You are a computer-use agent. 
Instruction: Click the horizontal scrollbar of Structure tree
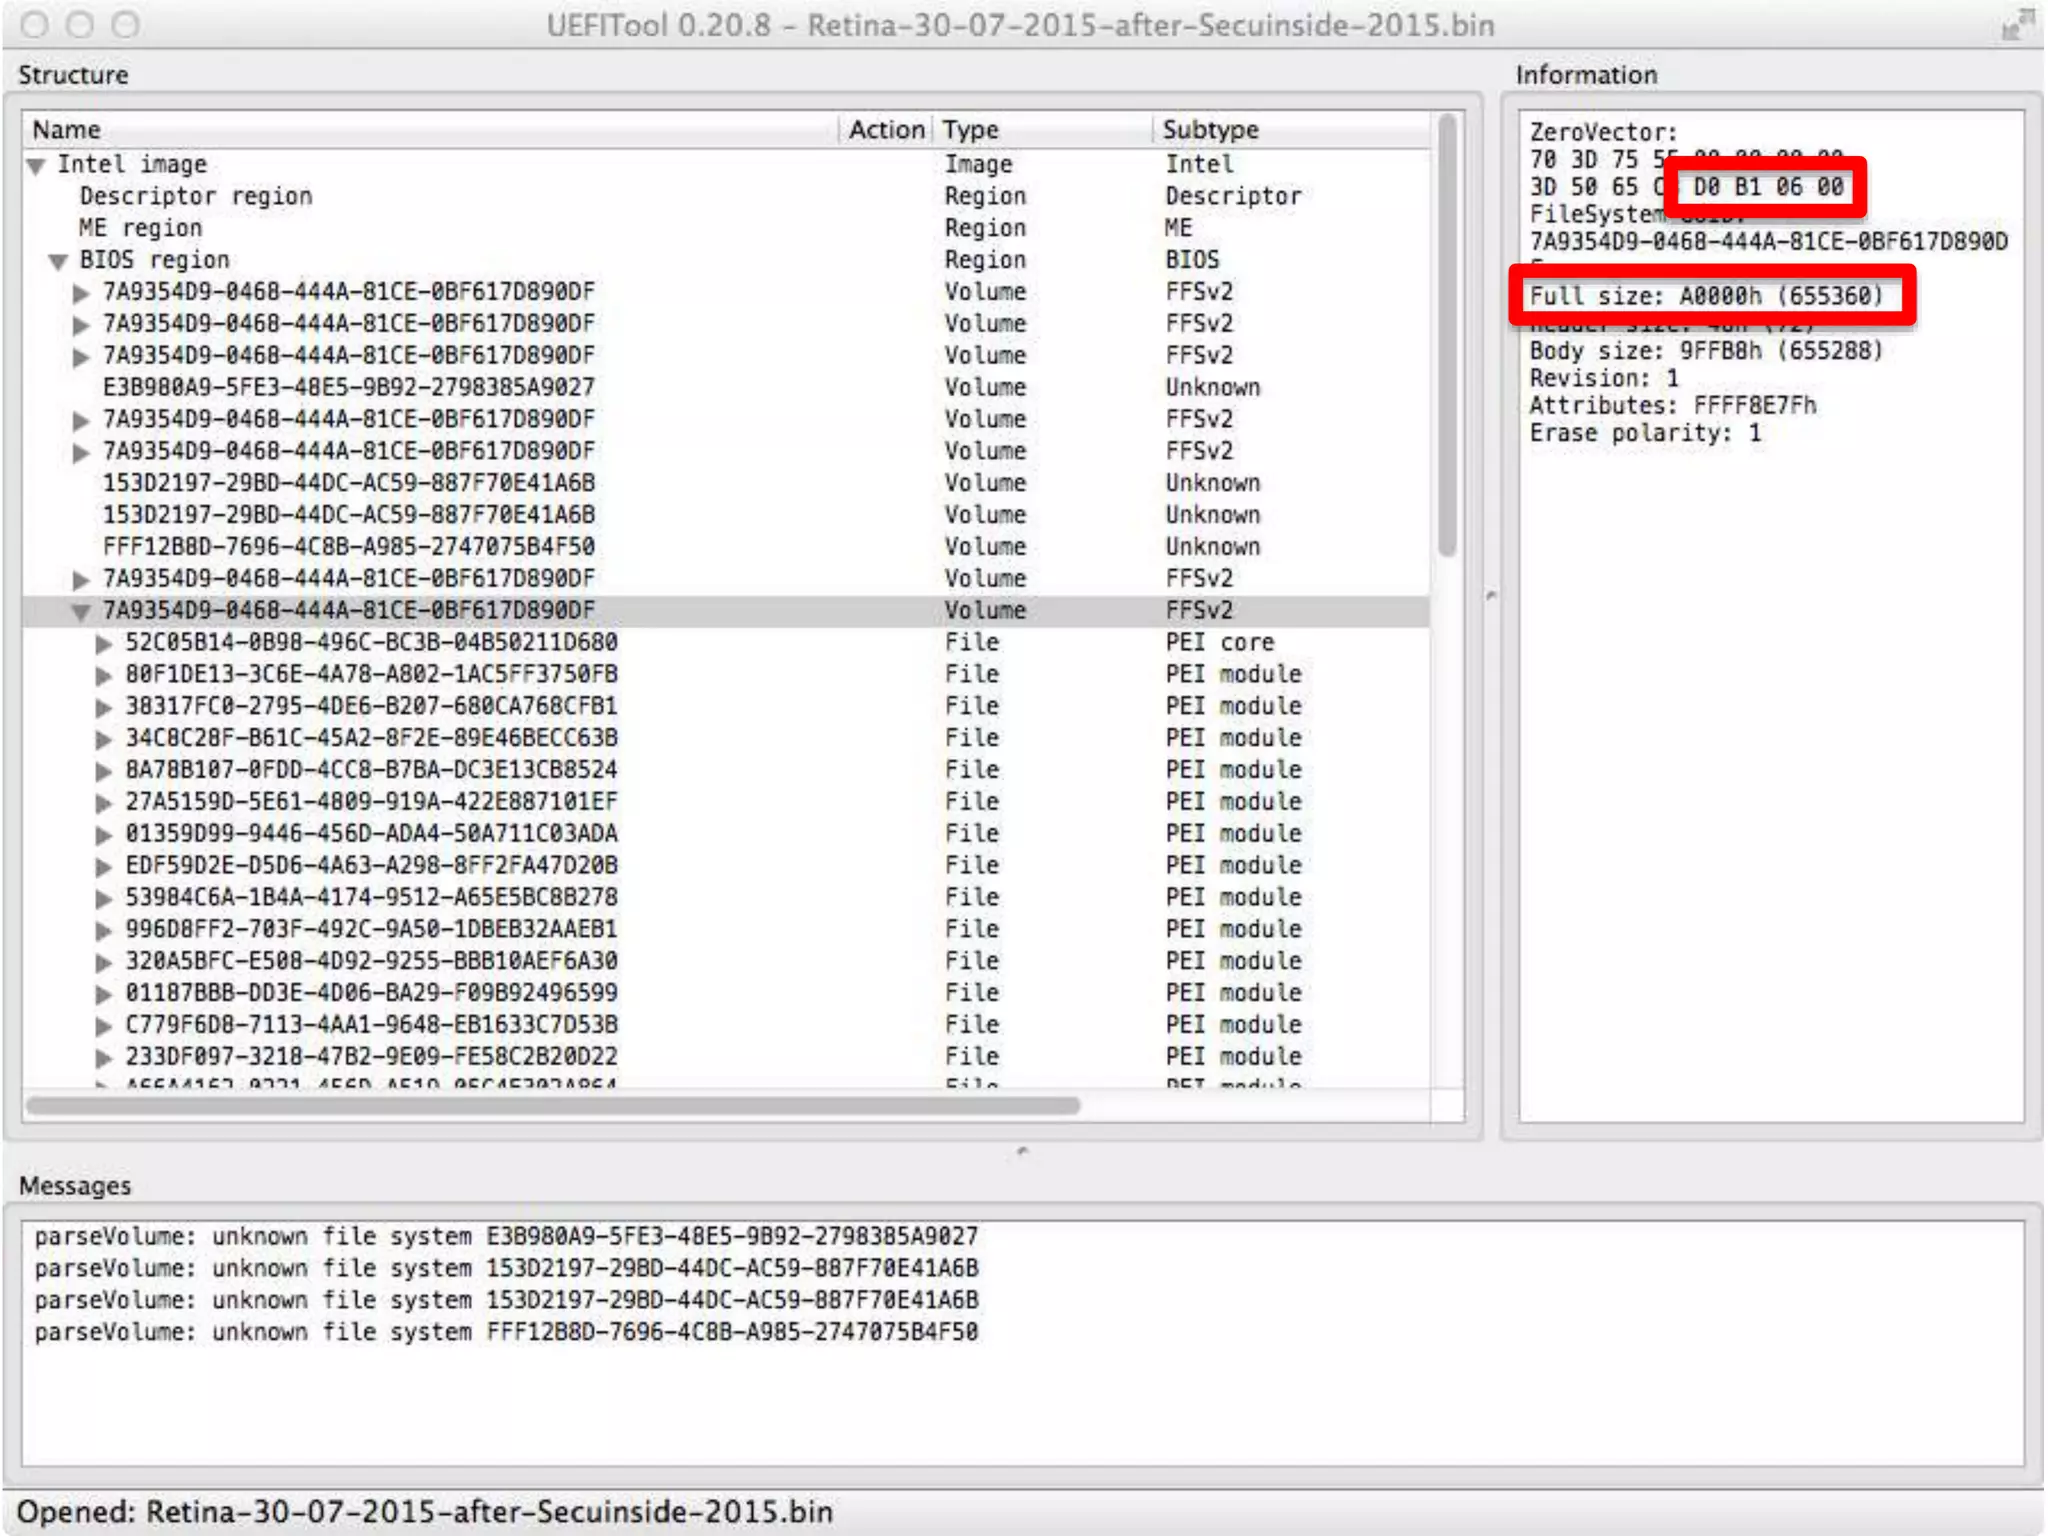553,1105
